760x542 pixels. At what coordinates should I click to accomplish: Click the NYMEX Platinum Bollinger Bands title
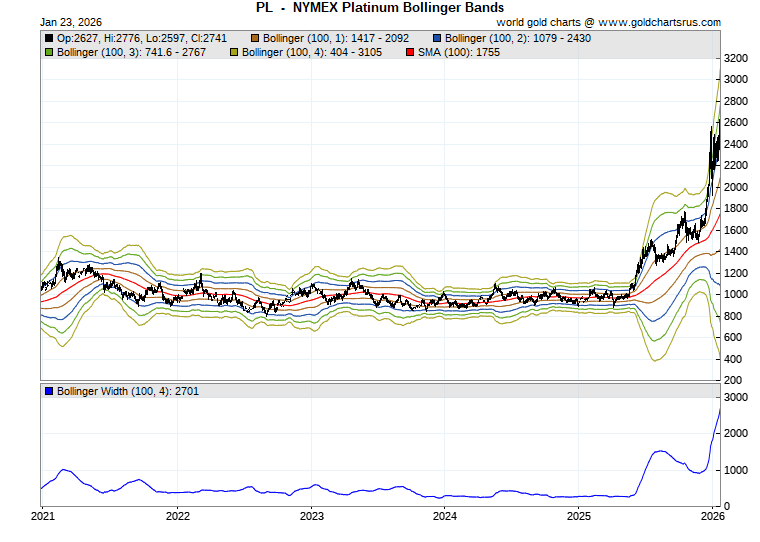point(379,7)
